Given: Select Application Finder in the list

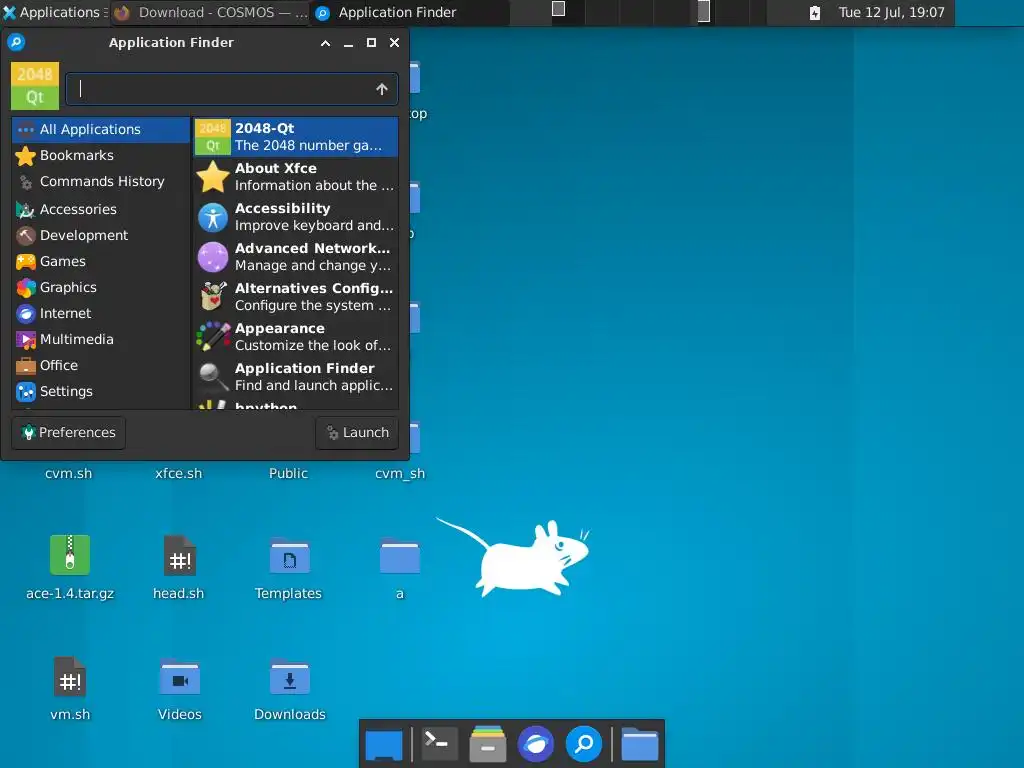Looking at the screenshot, I should click(x=295, y=376).
